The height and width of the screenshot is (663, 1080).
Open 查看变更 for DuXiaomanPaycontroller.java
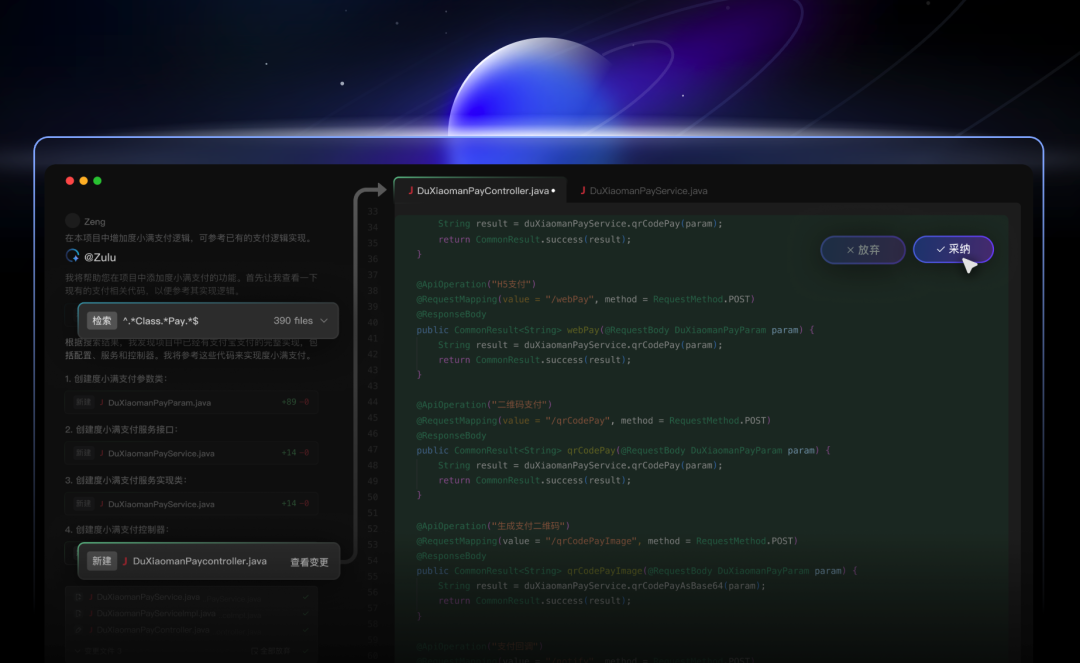coord(309,562)
